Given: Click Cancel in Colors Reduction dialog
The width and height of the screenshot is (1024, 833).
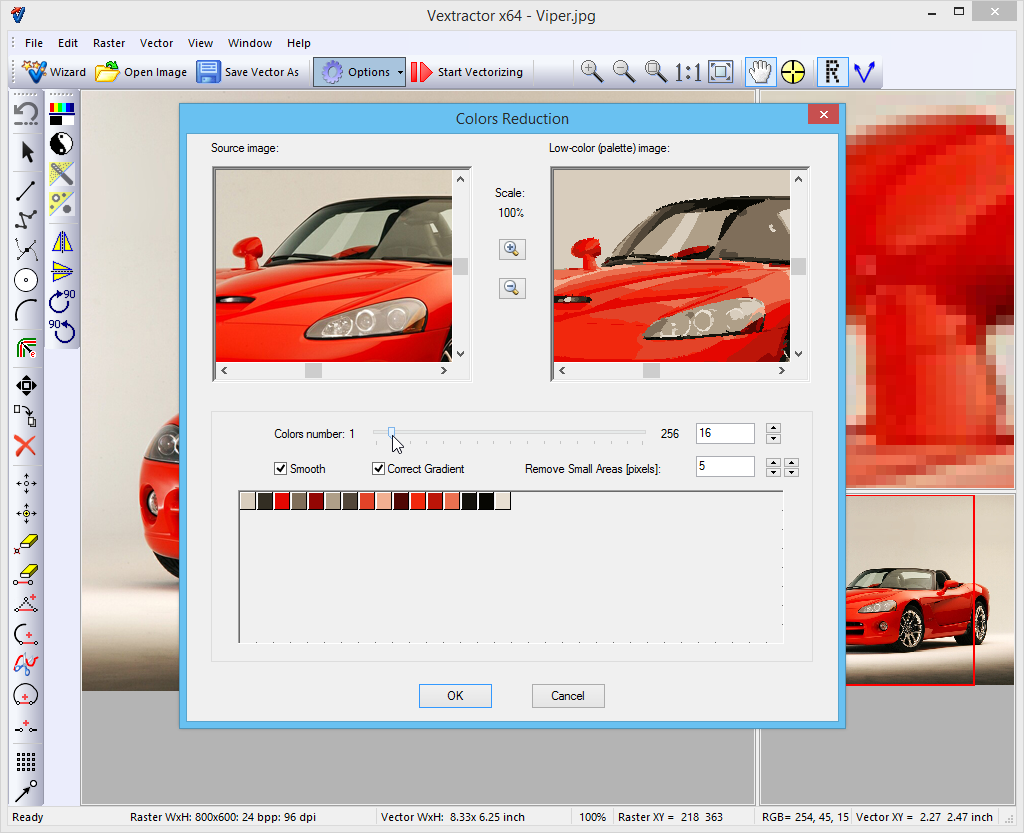Looking at the screenshot, I should [x=567, y=696].
